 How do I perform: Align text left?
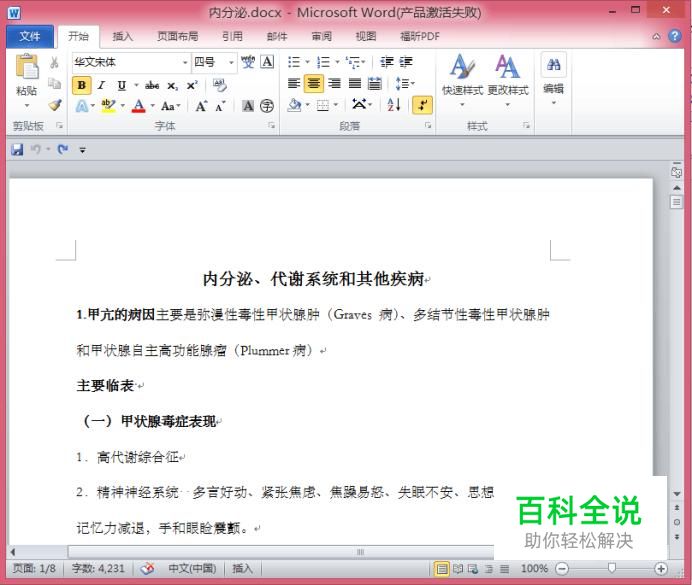point(293,83)
